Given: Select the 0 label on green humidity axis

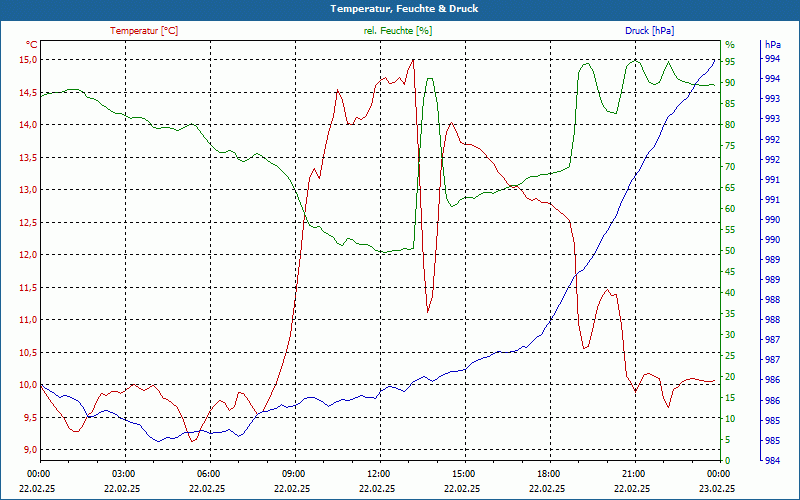Looking at the screenshot, I should click(727, 461).
